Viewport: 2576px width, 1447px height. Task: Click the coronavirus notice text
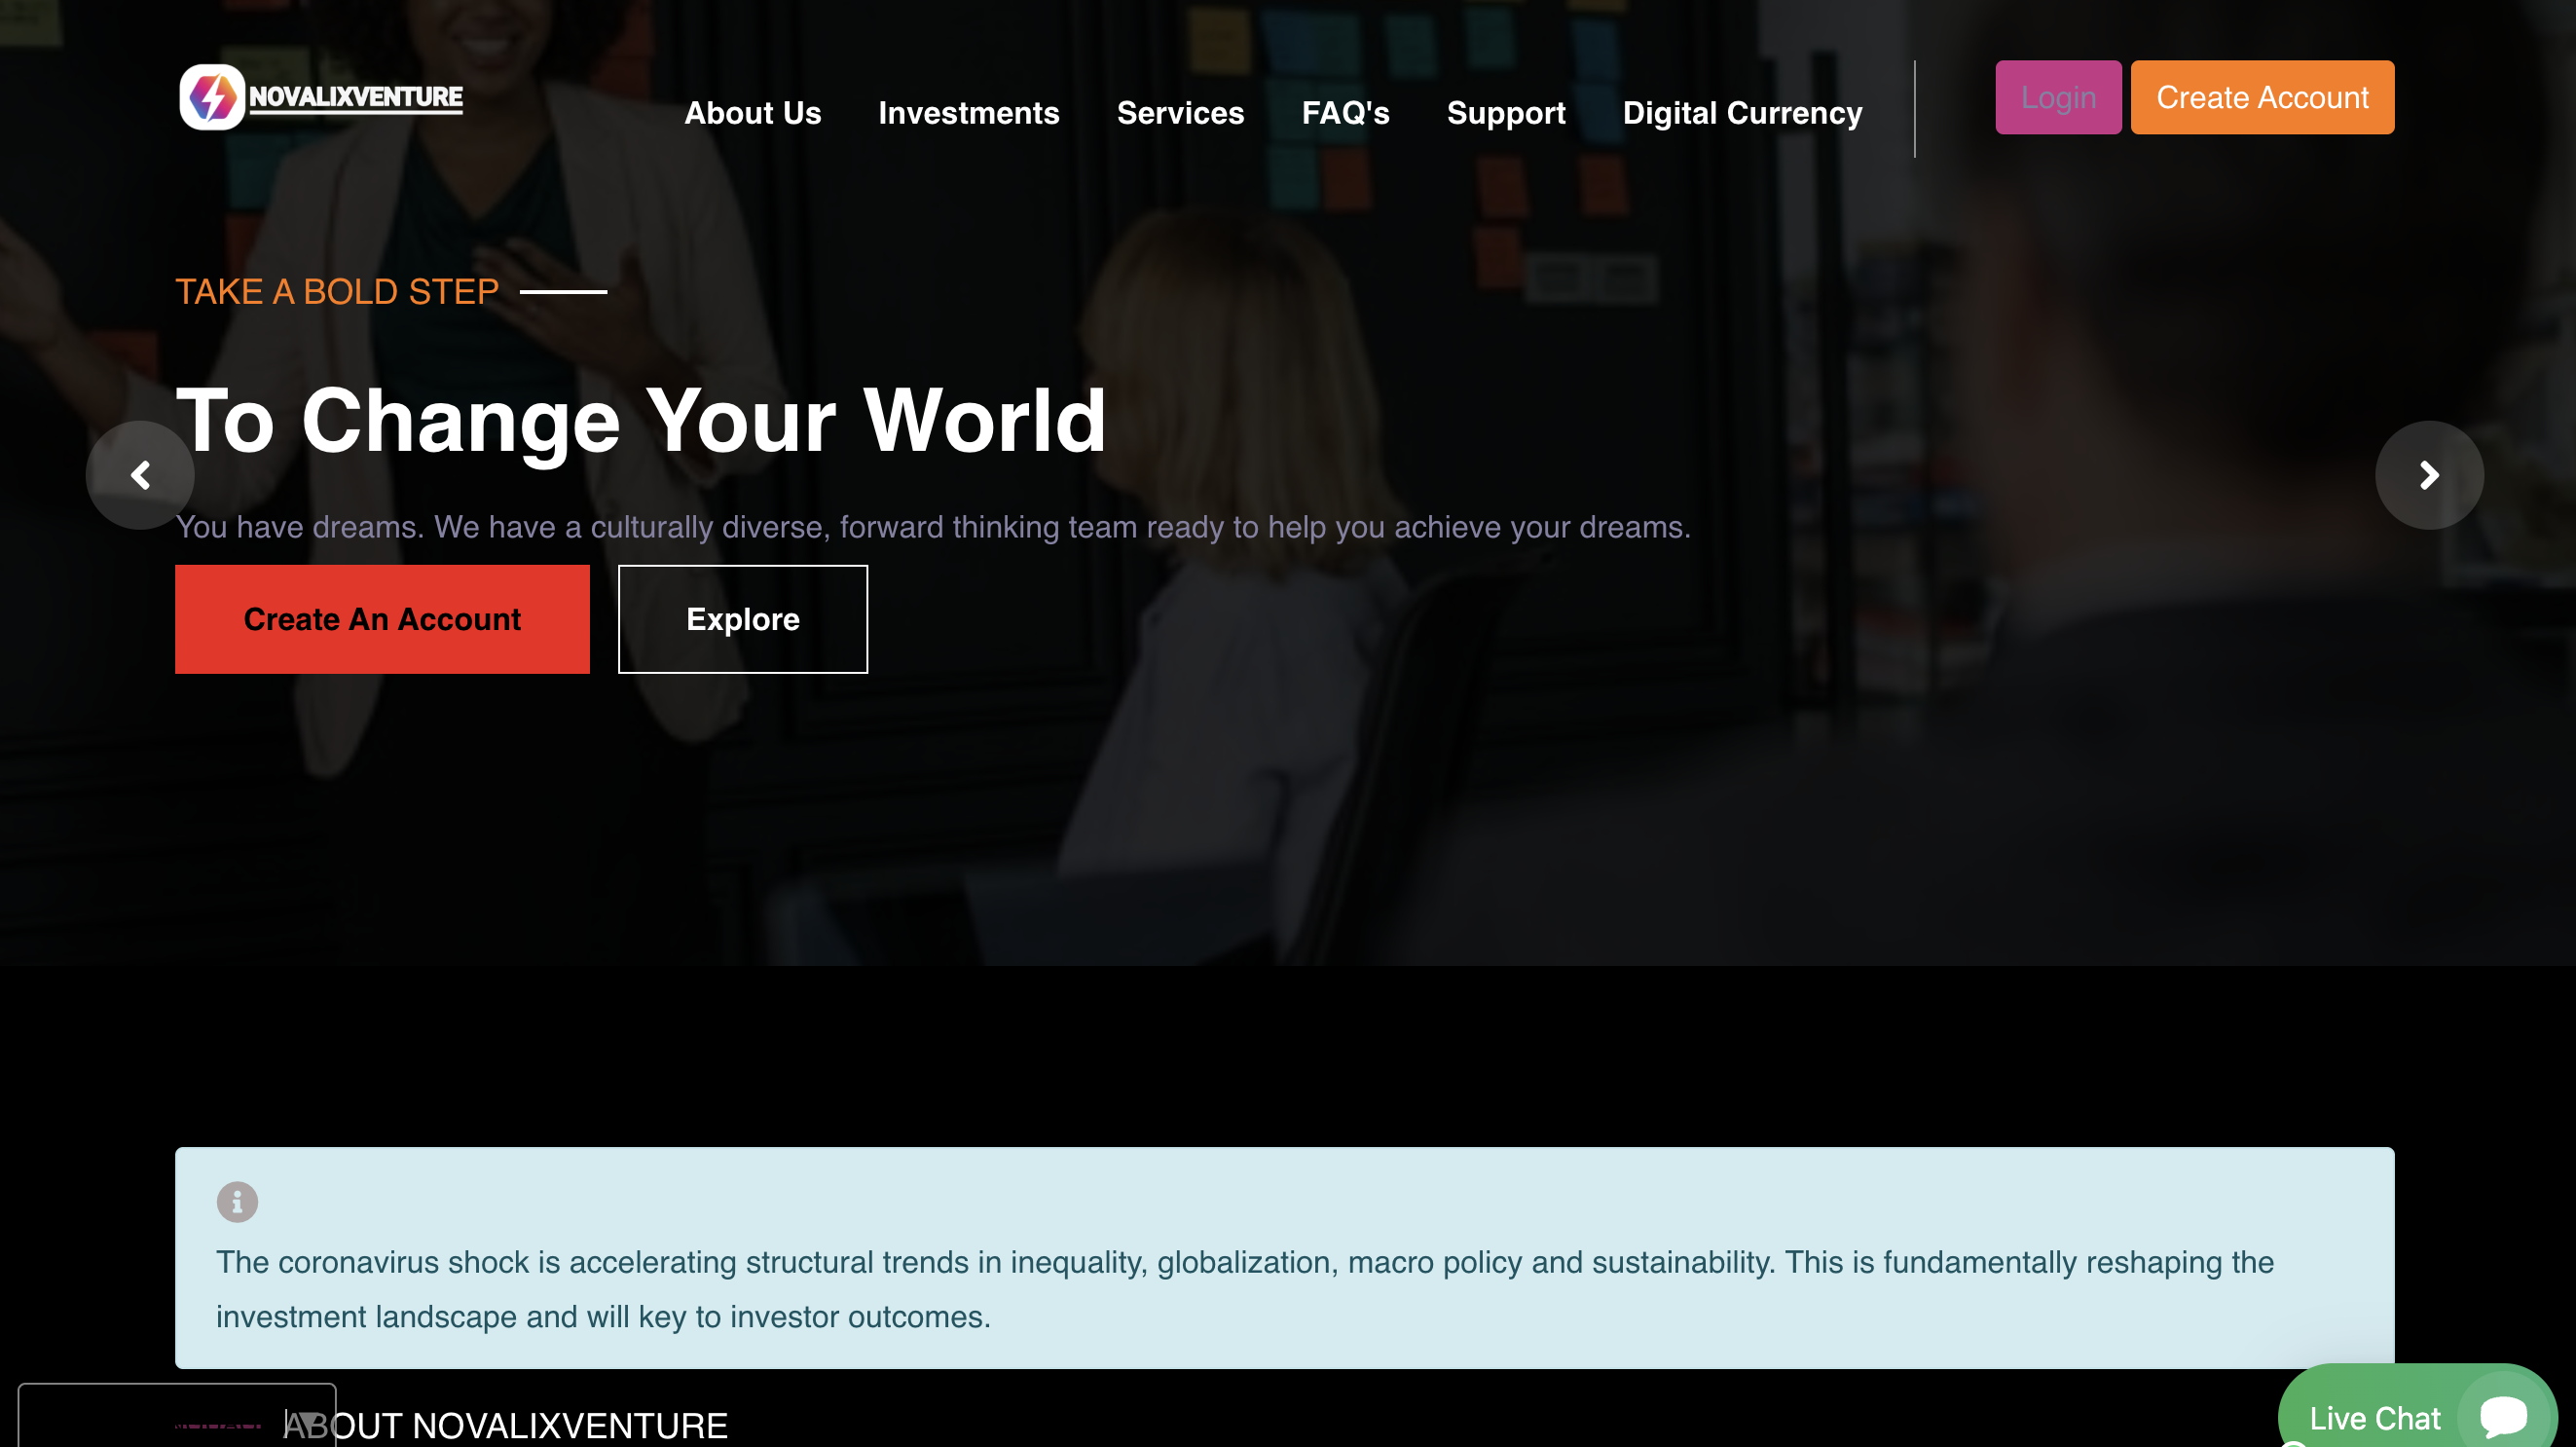point(1245,1289)
